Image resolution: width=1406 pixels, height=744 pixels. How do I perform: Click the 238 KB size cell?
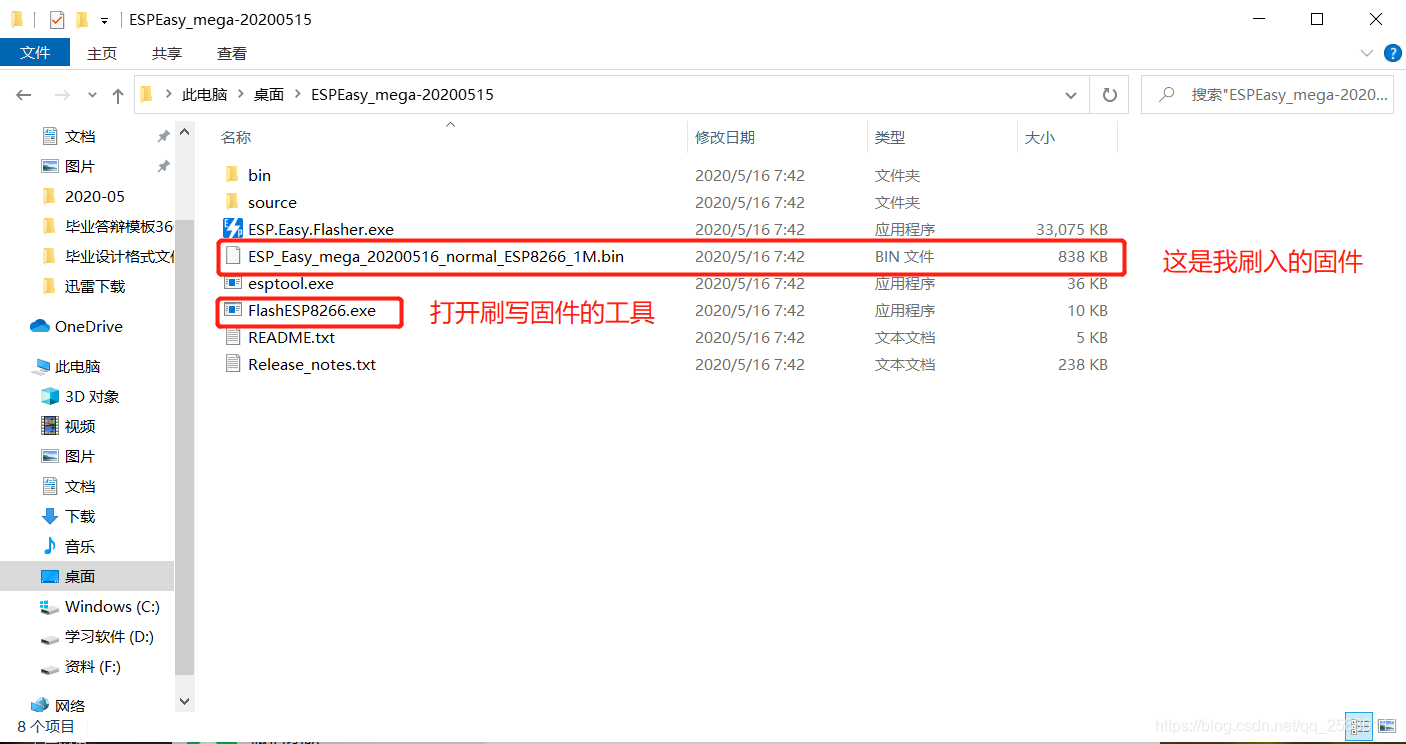point(1082,364)
